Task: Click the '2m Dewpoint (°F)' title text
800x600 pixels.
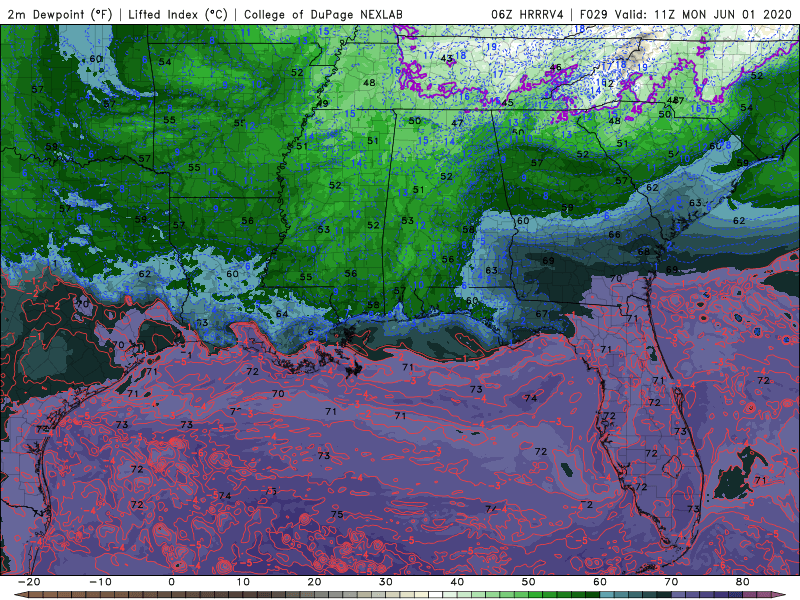Action: pos(60,14)
